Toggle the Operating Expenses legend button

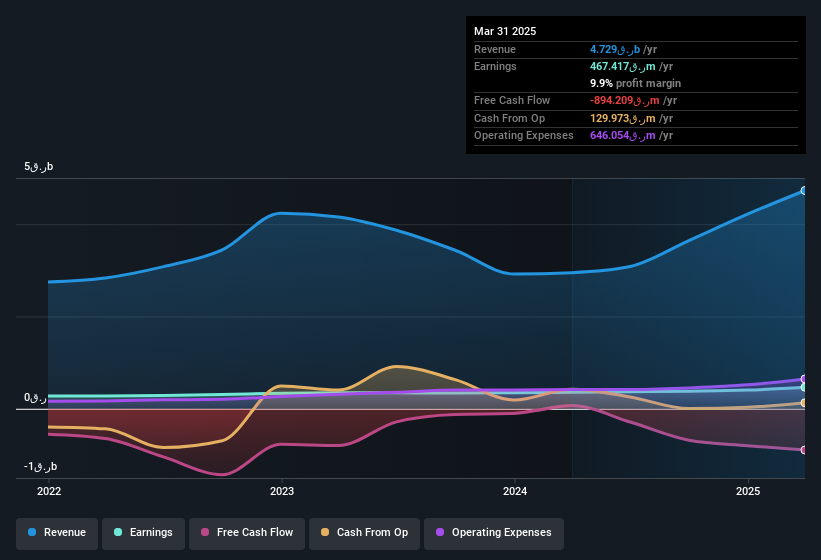click(x=494, y=533)
